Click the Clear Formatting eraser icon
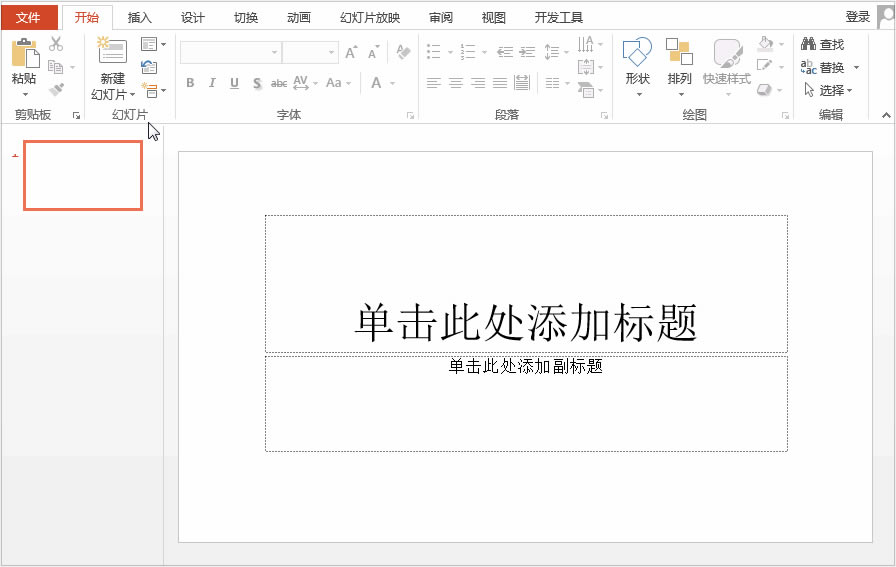This screenshot has width=896, height=567. tap(403, 53)
